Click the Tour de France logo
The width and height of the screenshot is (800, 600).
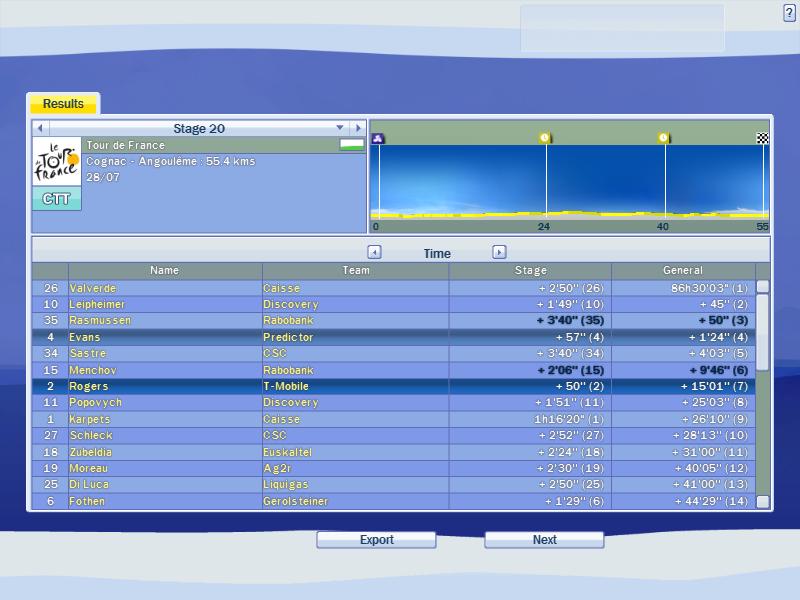(x=56, y=162)
